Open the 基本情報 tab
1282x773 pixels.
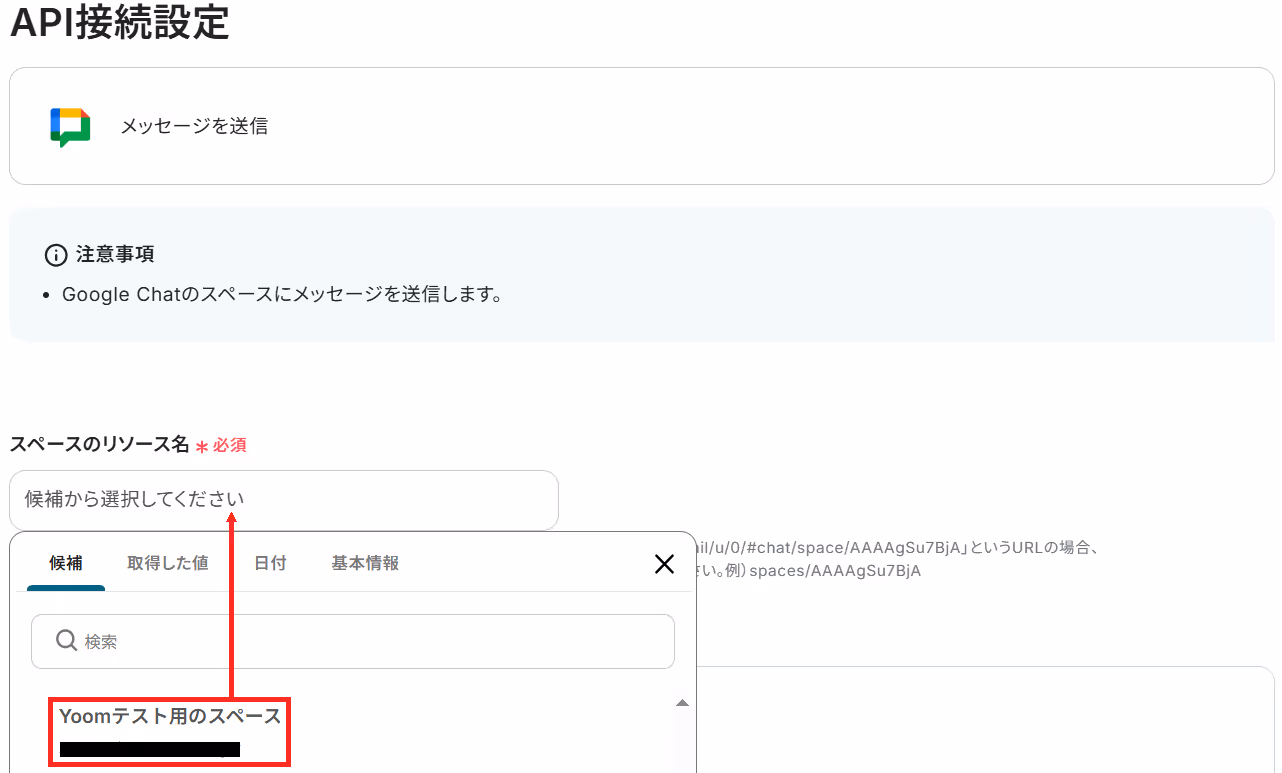click(365, 564)
